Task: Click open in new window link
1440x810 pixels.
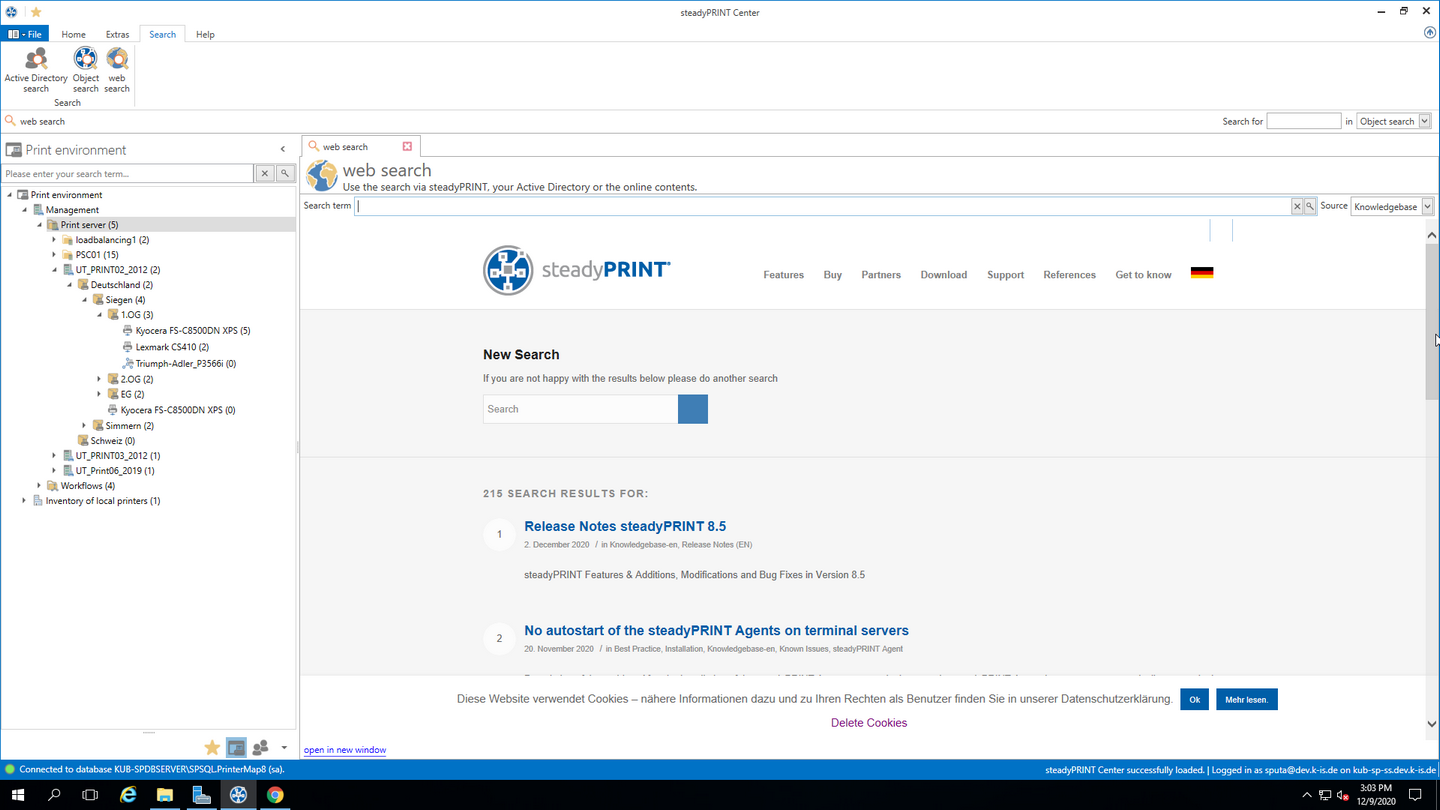Action: pos(345,749)
